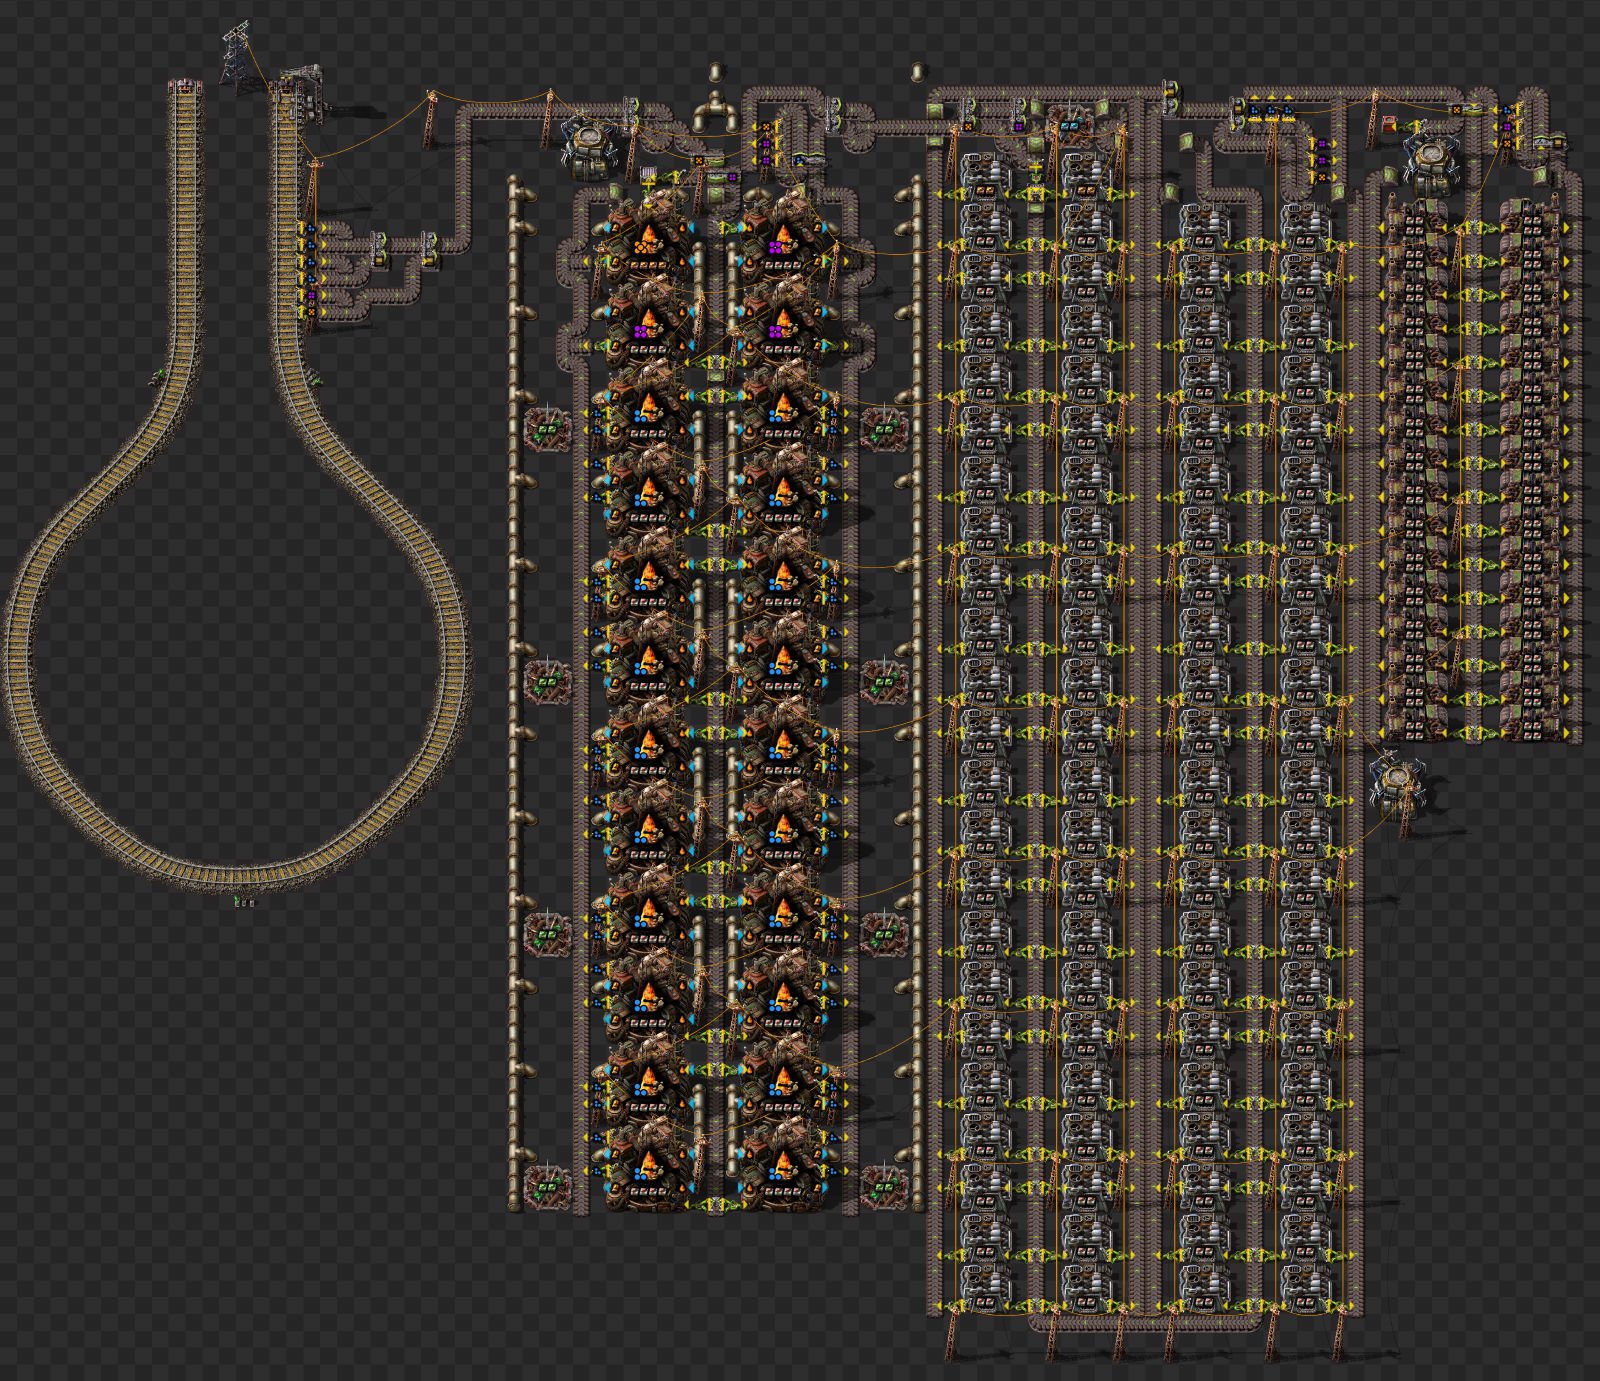Select the third beacon right of the foundries
The image size is (1600, 1381).
[884, 935]
